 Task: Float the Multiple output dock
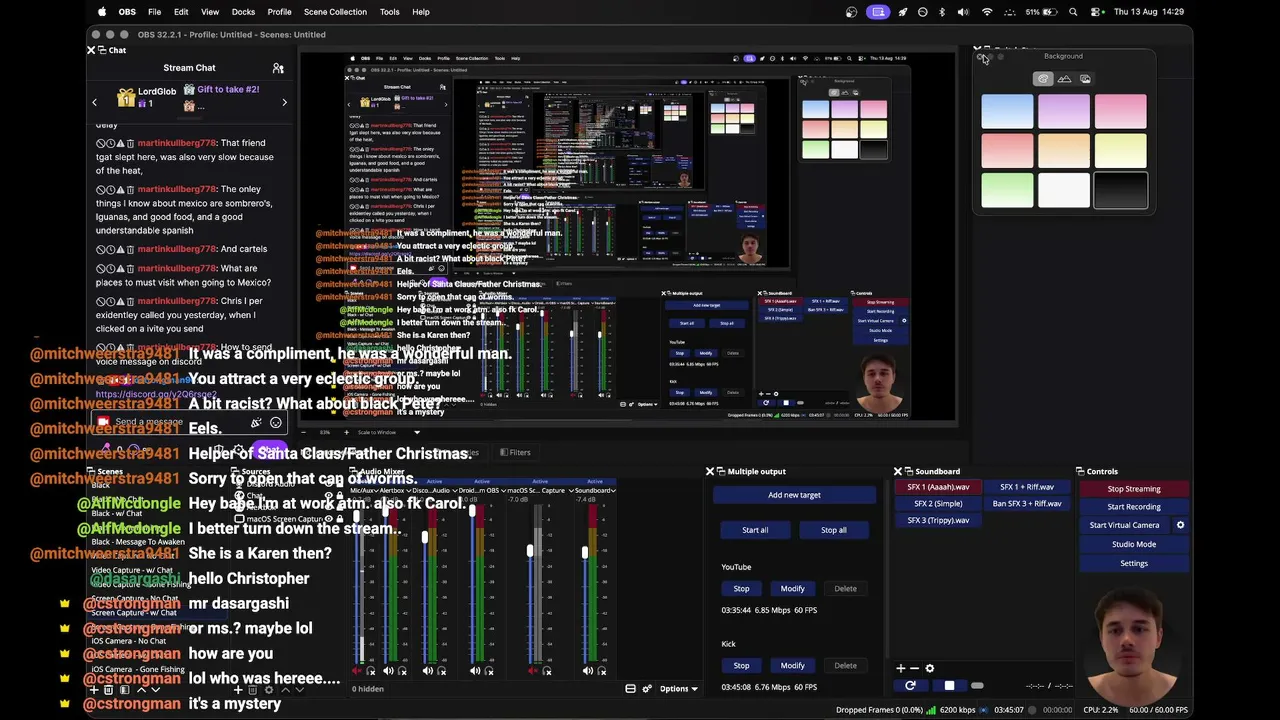click(x=721, y=471)
